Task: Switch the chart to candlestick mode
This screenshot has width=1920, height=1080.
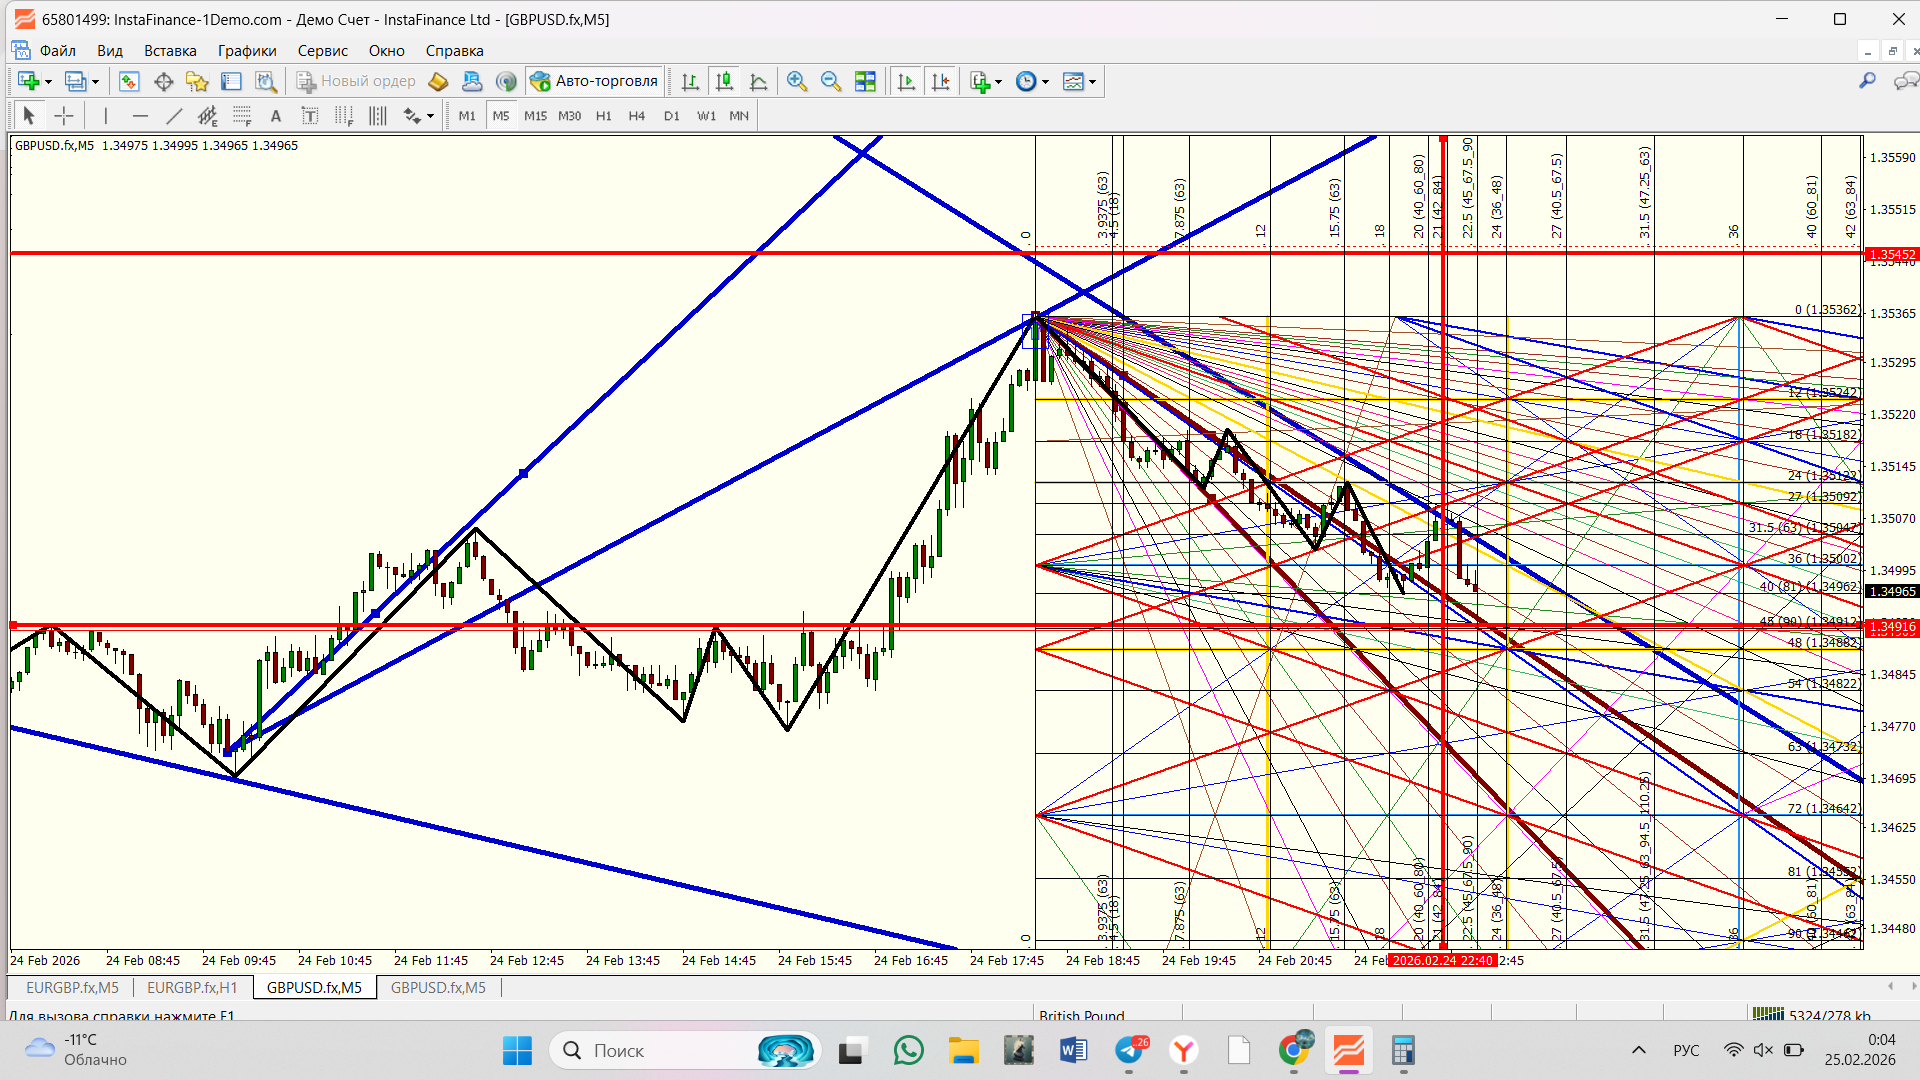Action: pos(724,82)
